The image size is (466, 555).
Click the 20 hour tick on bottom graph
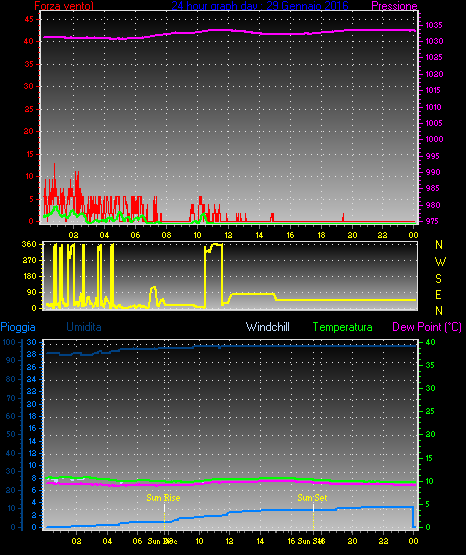click(x=352, y=541)
